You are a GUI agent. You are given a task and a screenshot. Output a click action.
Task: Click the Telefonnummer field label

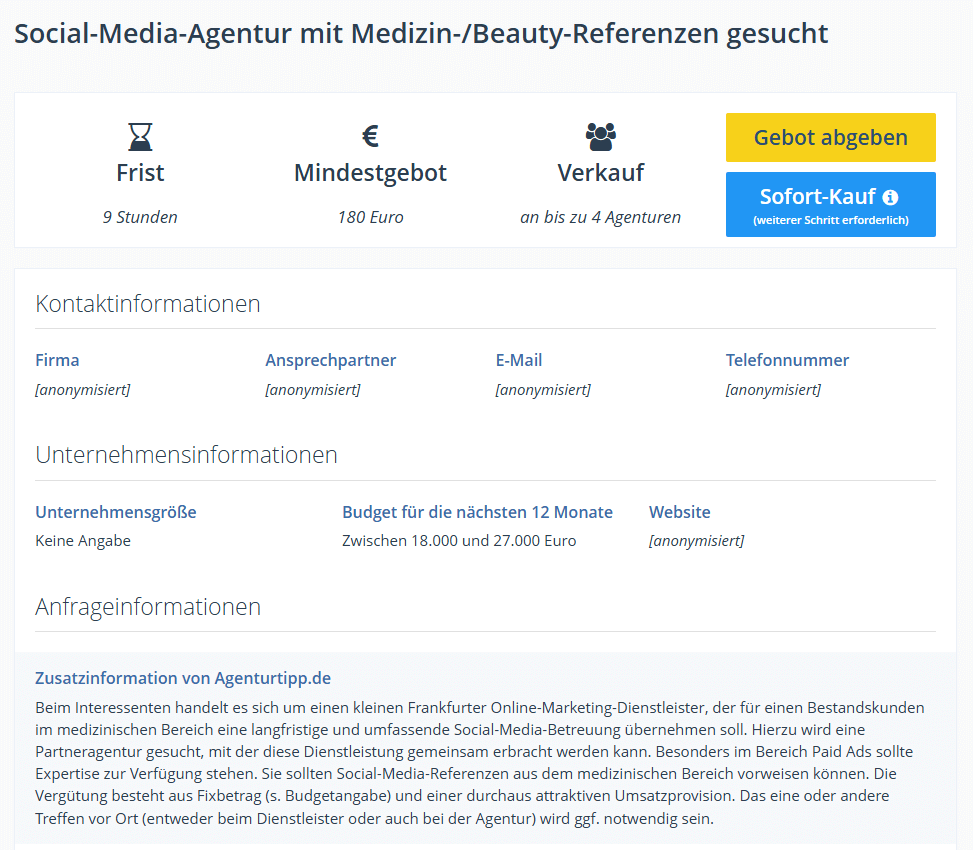pyautogui.click(x=788, y=360)
